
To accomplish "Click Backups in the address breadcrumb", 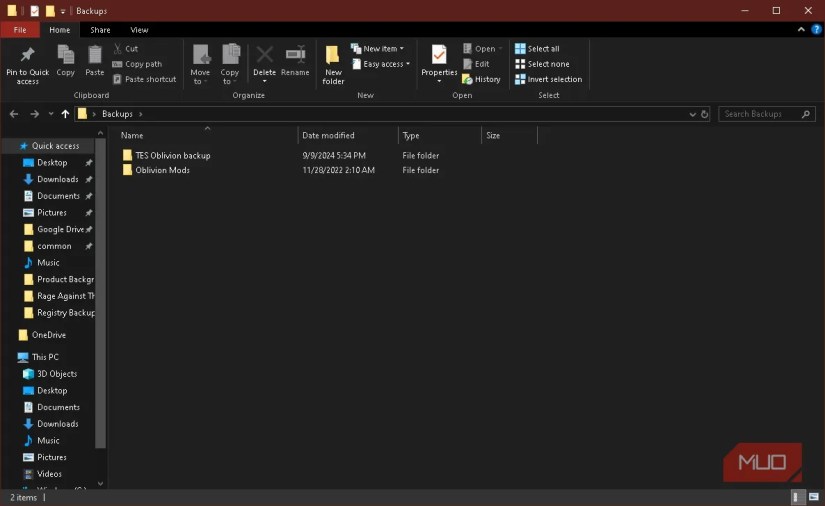I will 117,114.
